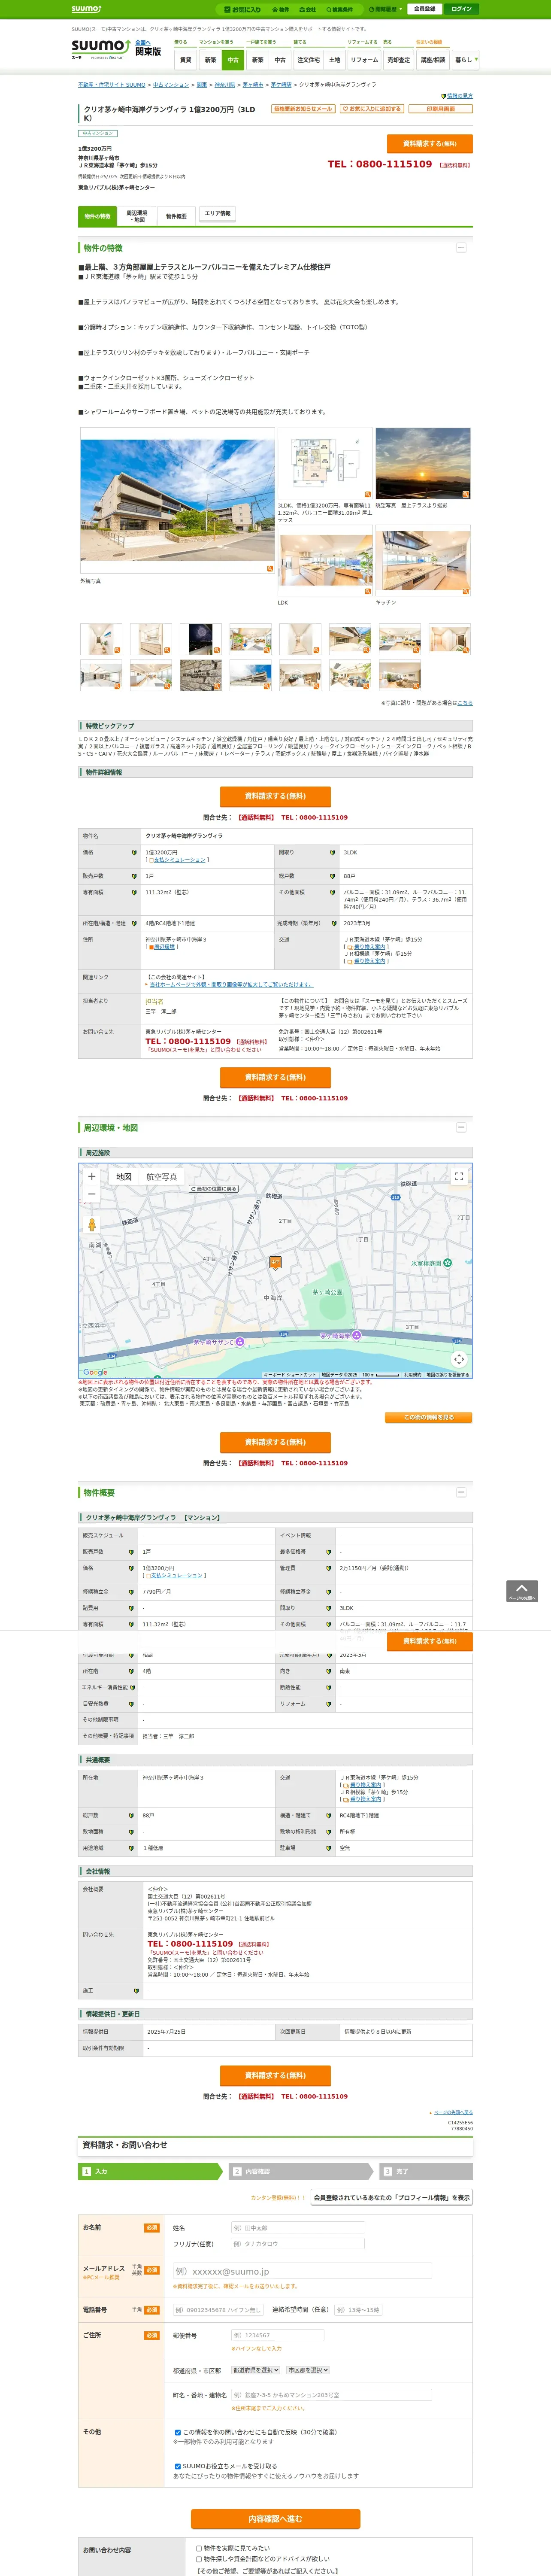This screenshot has width=551, height=2576.
Task: Pick the Street View pegman on map
Action: [92, 1225]
